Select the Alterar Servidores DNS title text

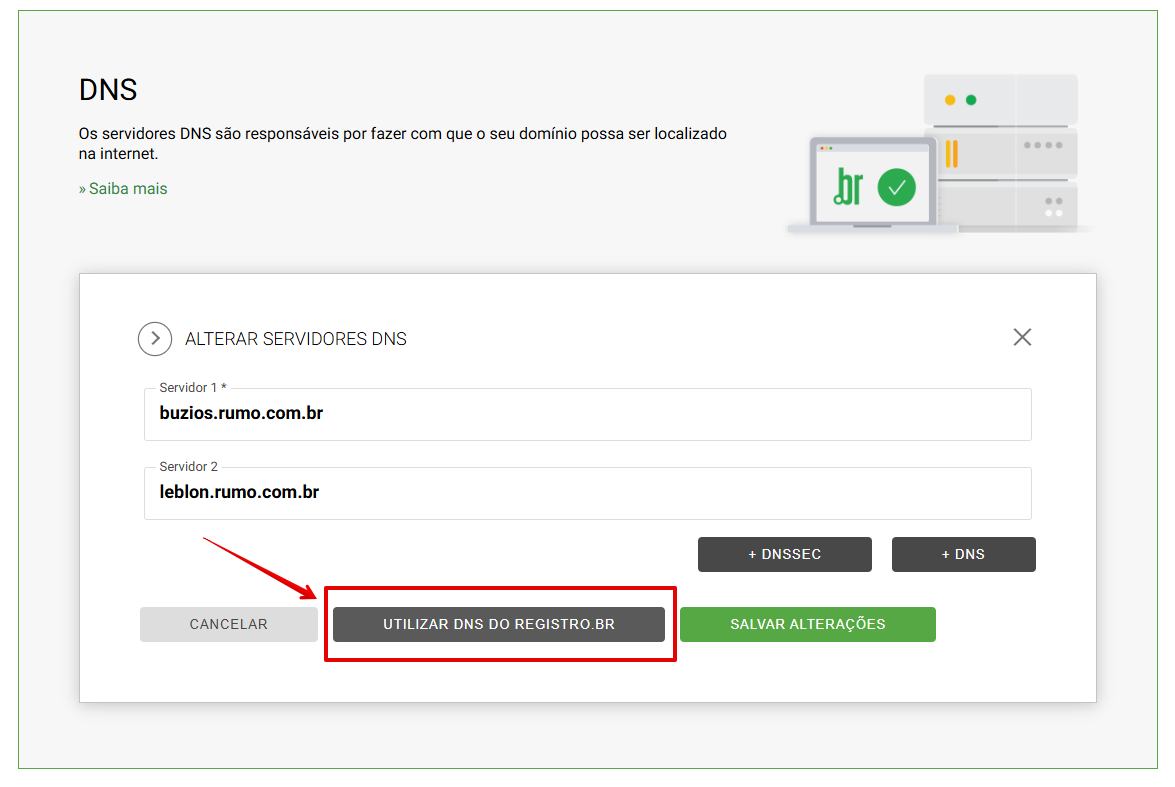(x=296, y=339)
